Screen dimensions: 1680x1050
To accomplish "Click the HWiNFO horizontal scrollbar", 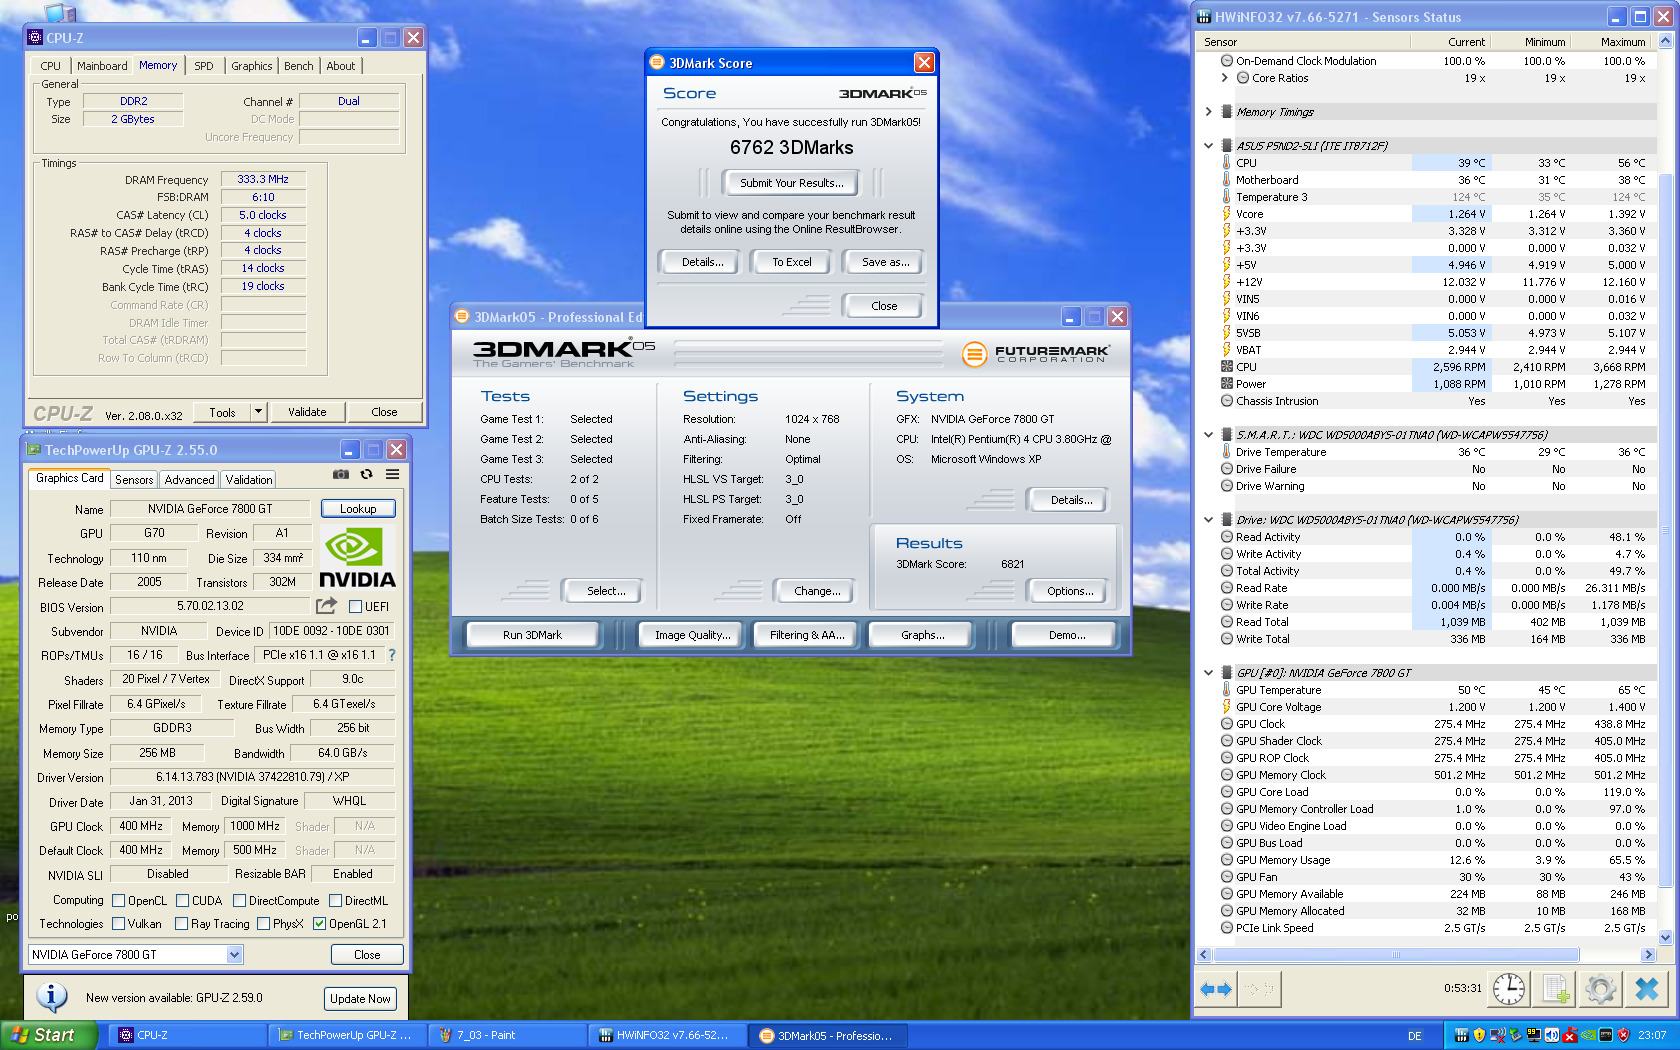I will pyautogui.click(x=1396, y=955).
